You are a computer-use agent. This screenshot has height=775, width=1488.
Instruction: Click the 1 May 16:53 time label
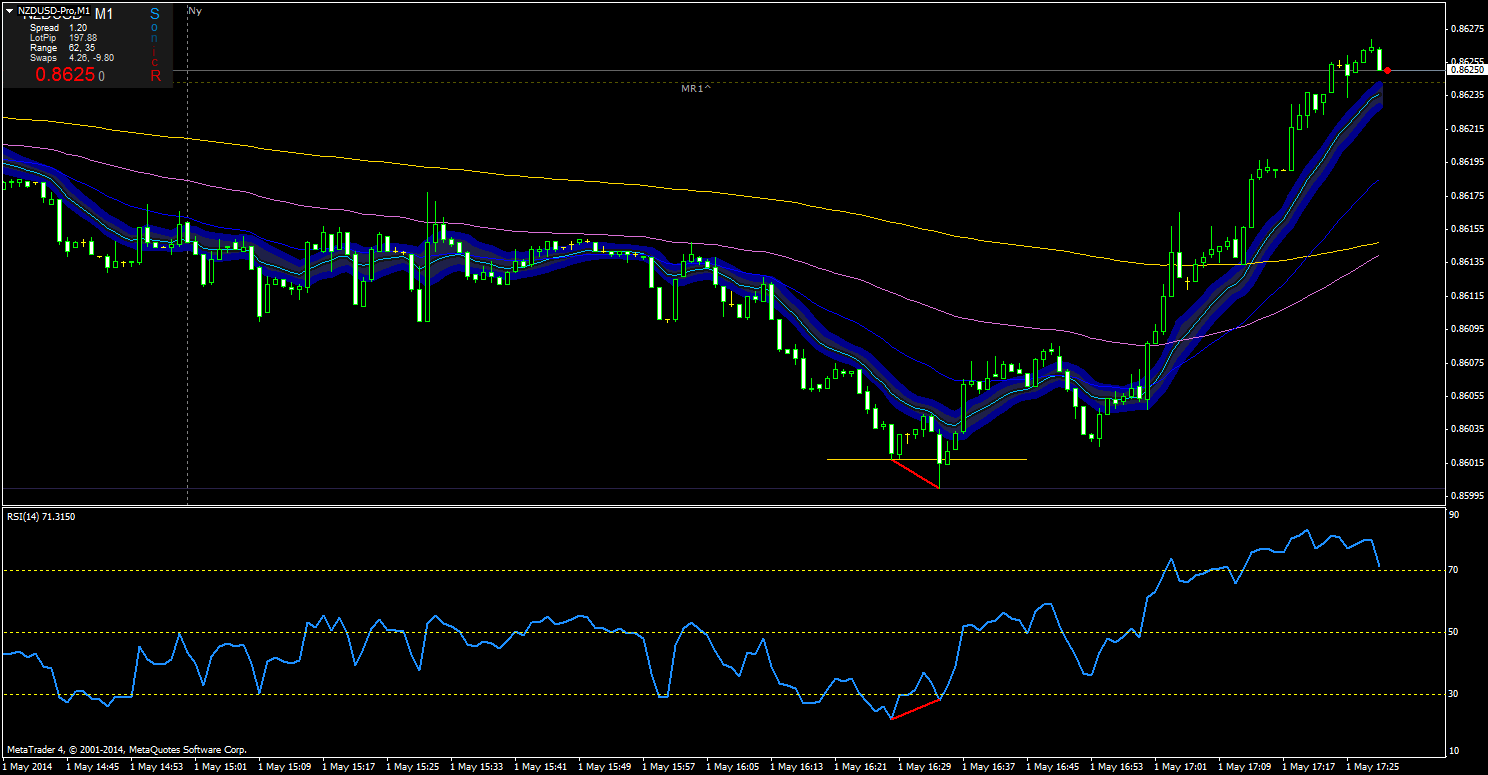click(x=1116, y=767)
